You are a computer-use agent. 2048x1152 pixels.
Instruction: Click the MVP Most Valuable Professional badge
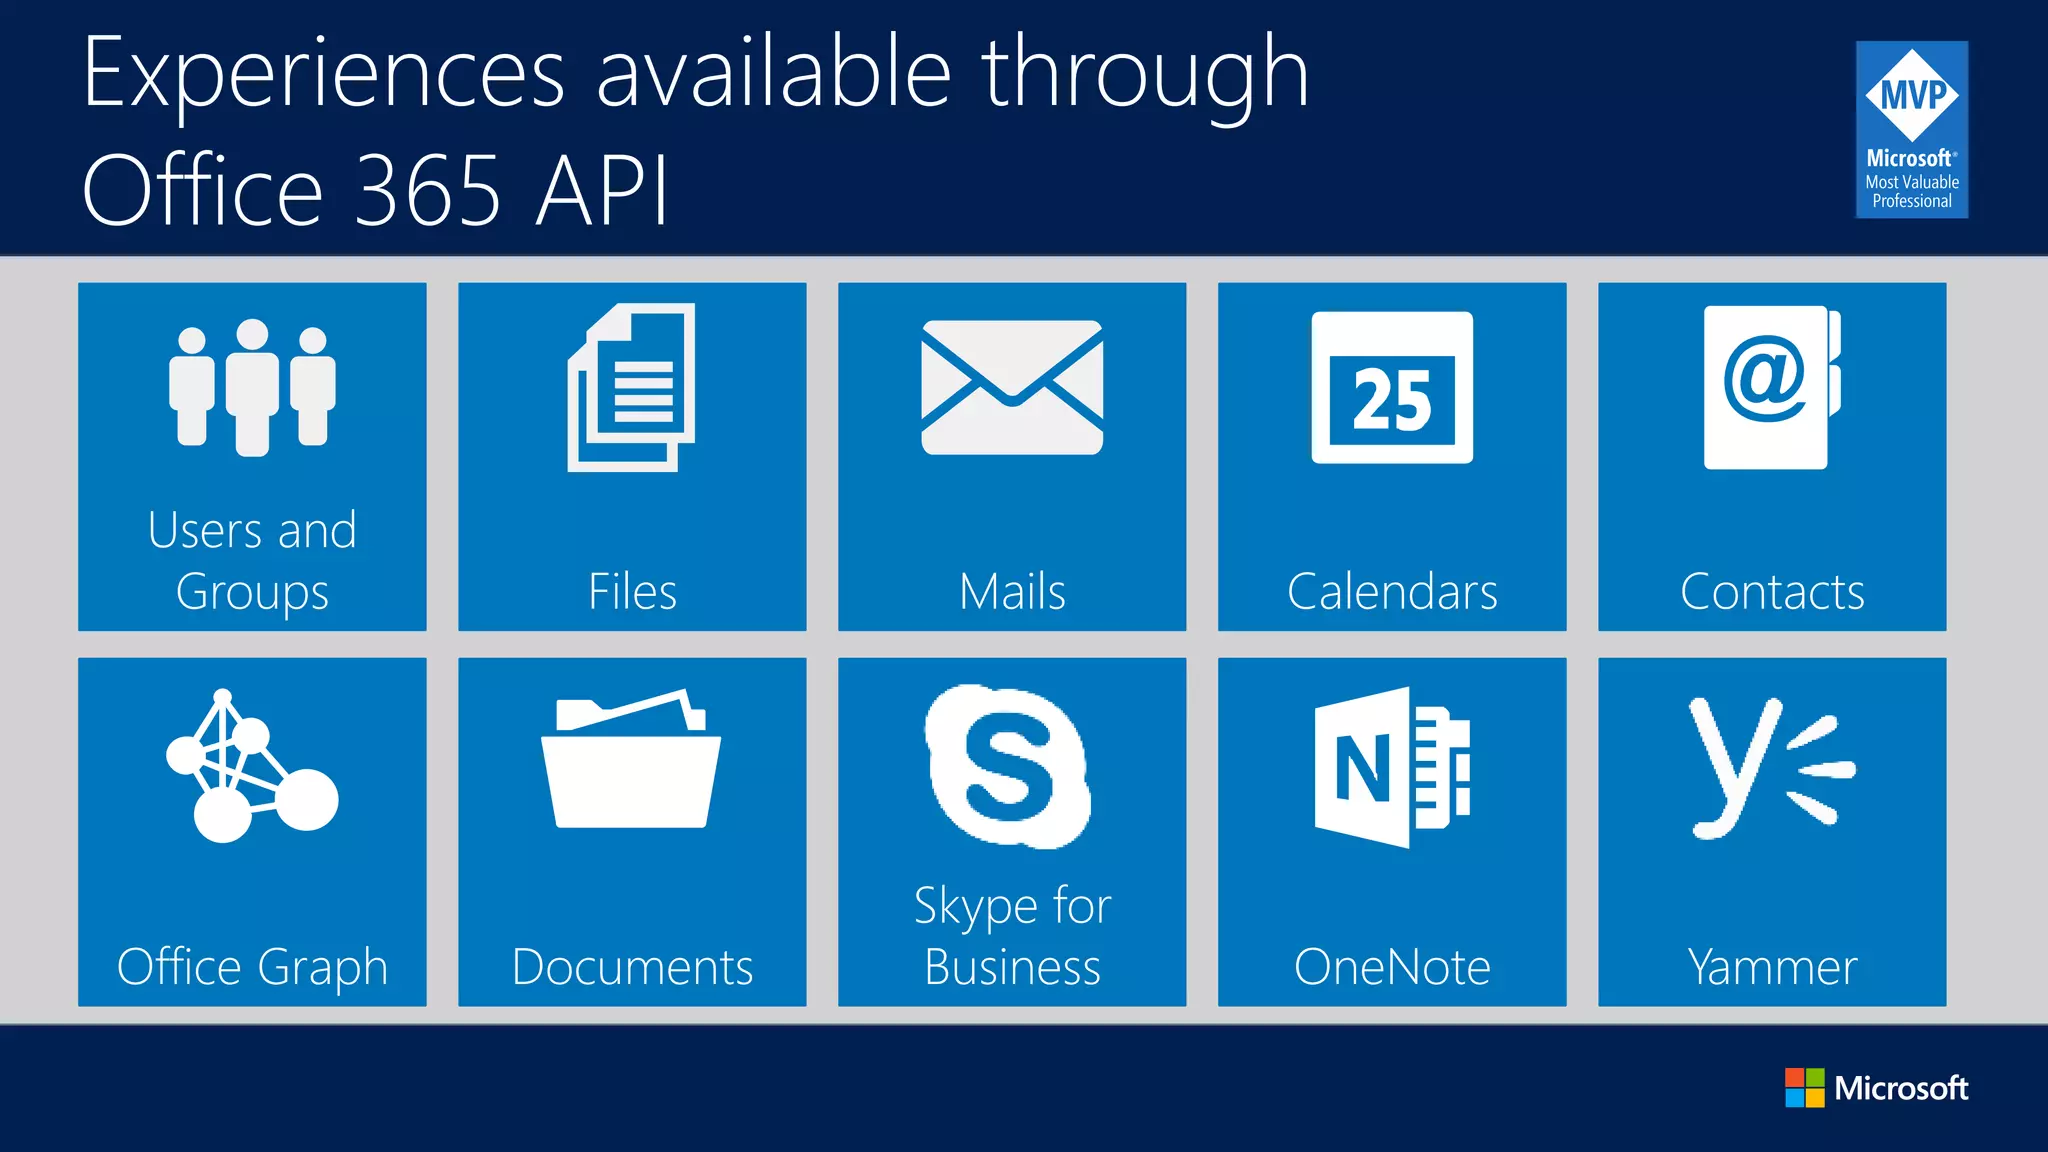pyautogui.click(x=1912, y=130)
